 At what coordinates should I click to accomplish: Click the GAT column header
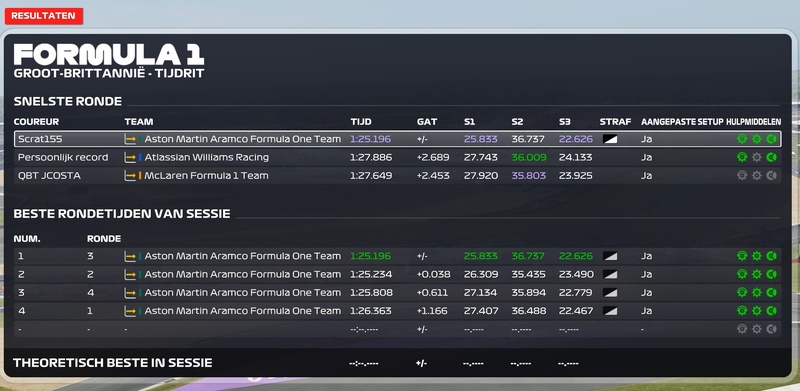coord(427,122)
